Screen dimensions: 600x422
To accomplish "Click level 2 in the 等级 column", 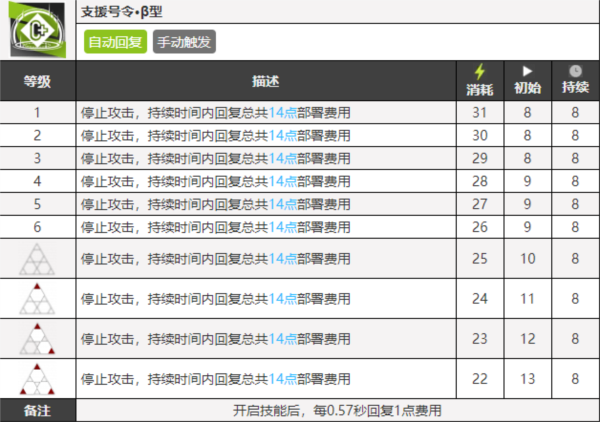I will click(x=37, y=135).
